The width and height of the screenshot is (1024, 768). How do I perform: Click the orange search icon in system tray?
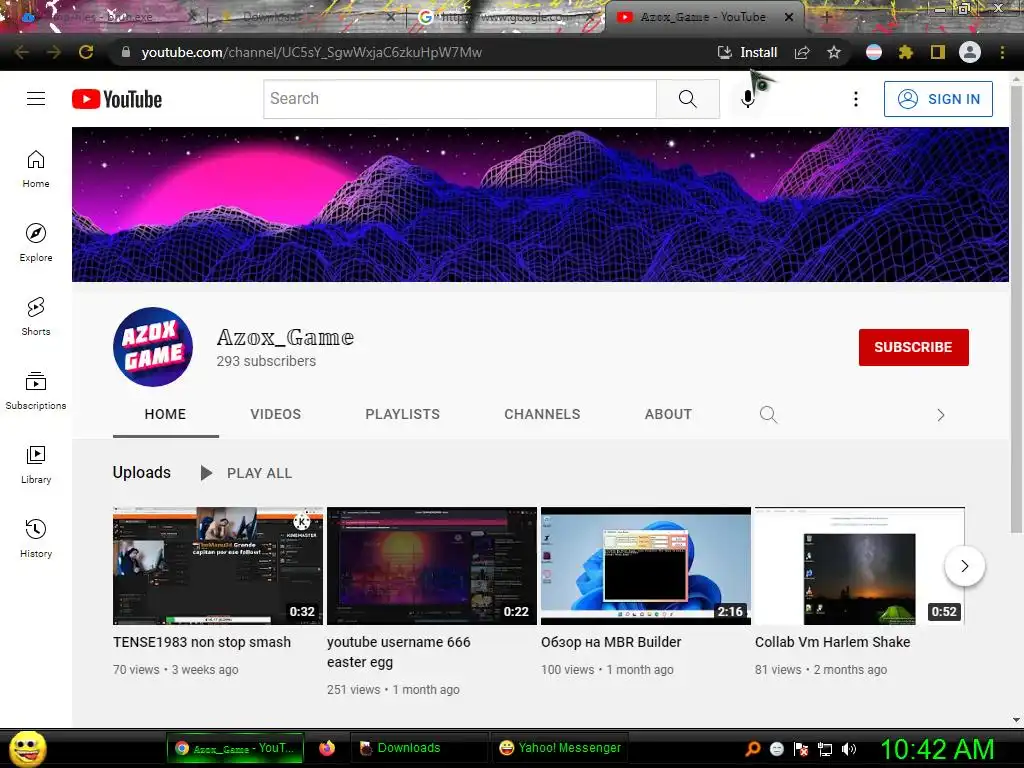point(753,749)
